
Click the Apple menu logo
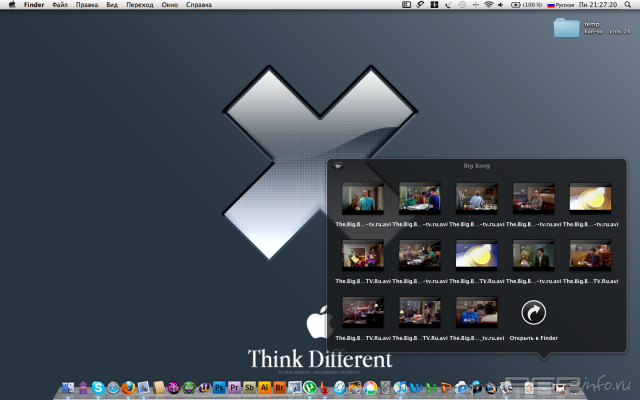click(11, 5)
